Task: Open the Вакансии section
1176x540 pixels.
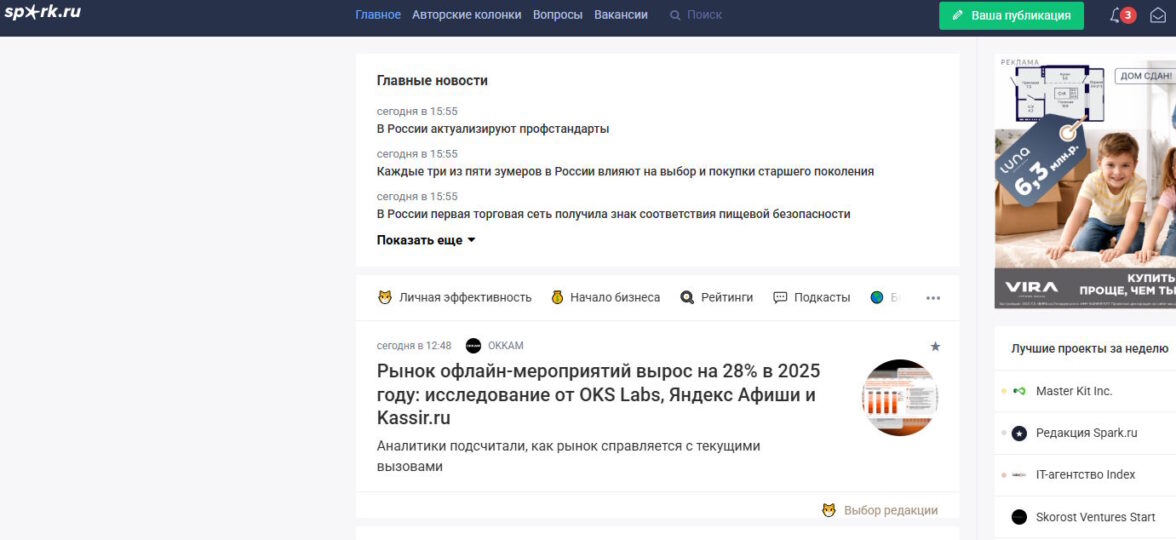Action: coord(621,15)
